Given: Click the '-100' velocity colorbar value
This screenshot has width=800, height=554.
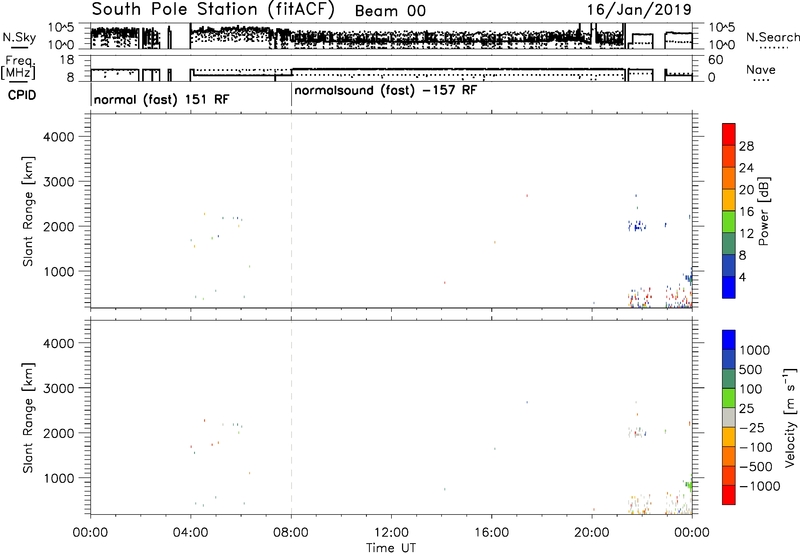Looking at the screenshot, I should [x=756, y=447].
